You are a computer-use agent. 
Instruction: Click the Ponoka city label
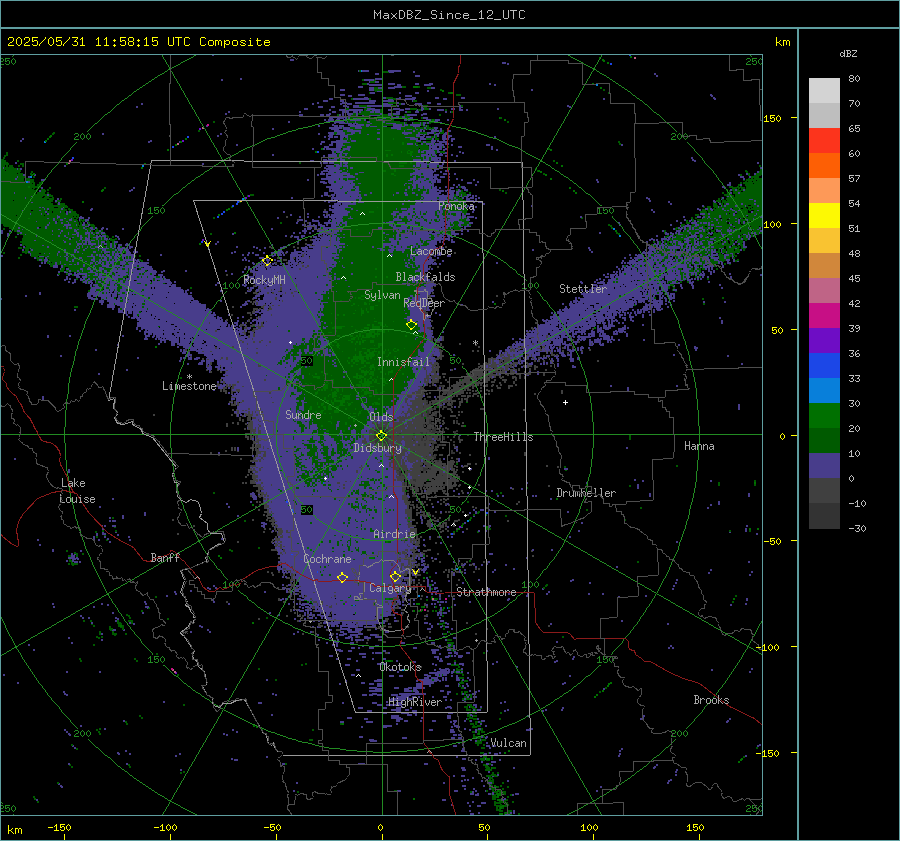456,206
